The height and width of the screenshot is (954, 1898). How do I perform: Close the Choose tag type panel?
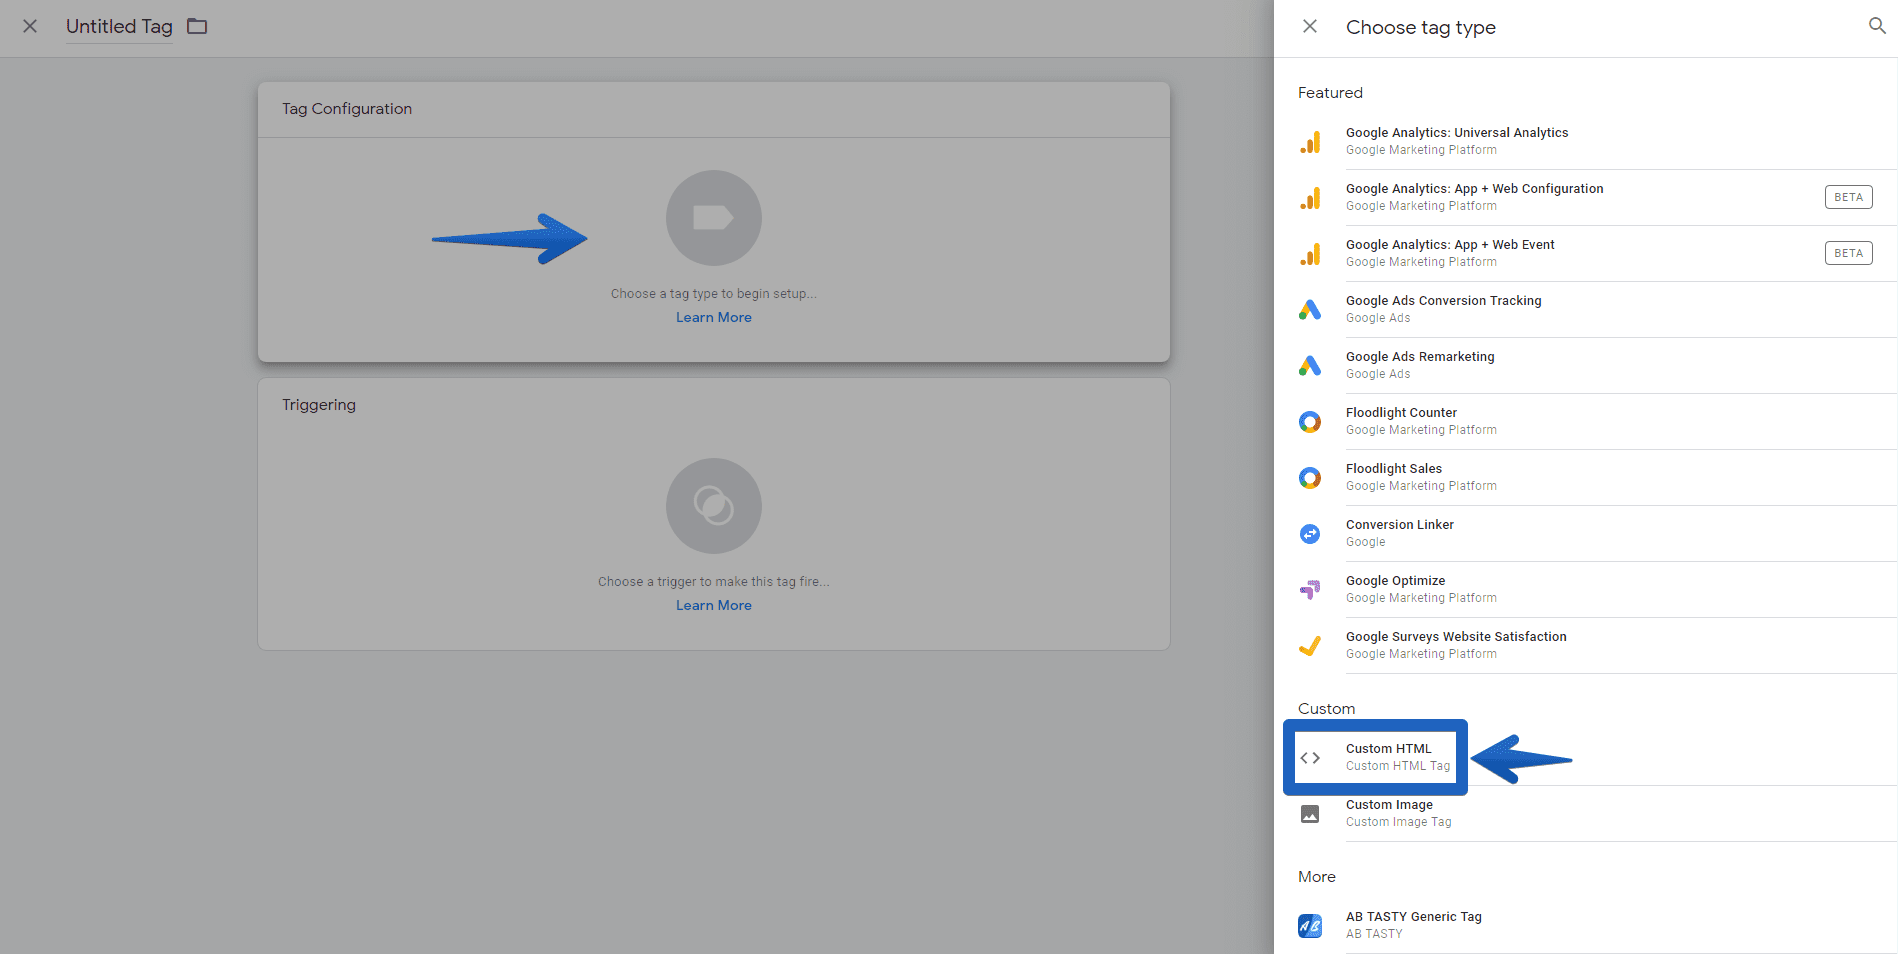click(x=1310, y=26)
